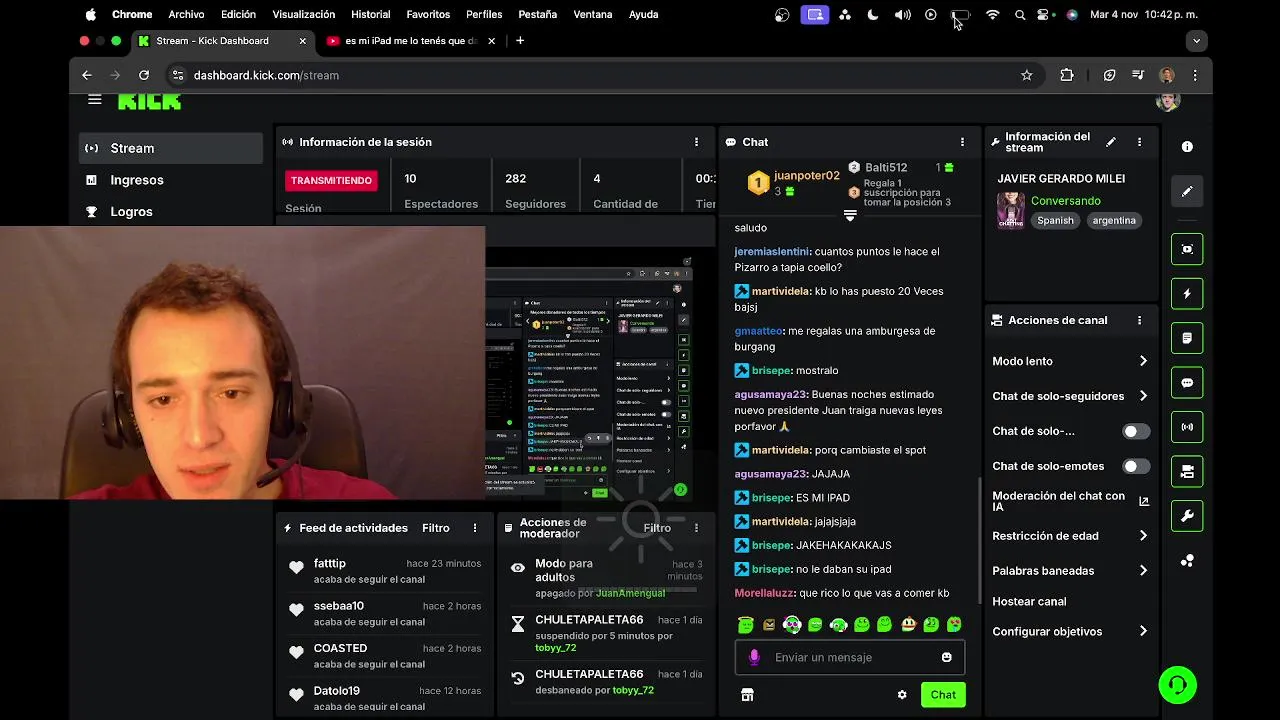This screenshot has height=720, width=1280.
Task: Select the pencil edit icon in right sidebar
Action: (1187, 191)
